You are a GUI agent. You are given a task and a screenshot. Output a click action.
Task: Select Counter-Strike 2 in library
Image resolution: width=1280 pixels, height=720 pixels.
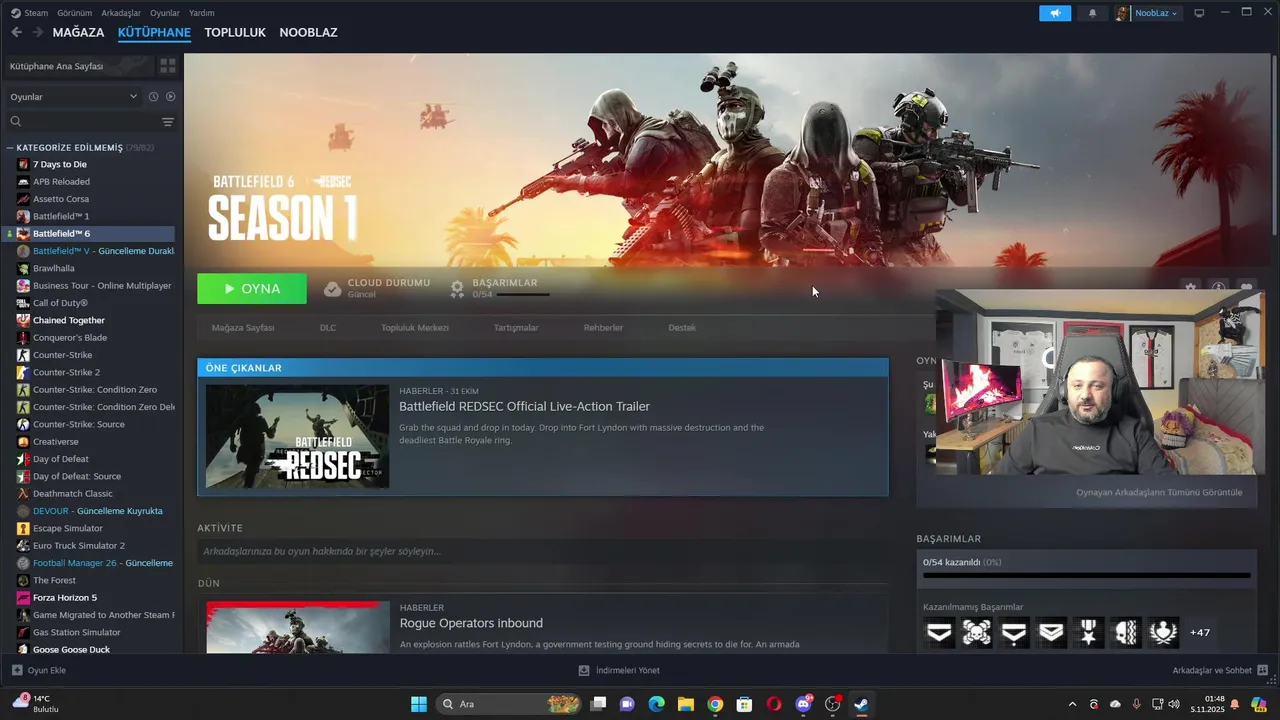66,372
